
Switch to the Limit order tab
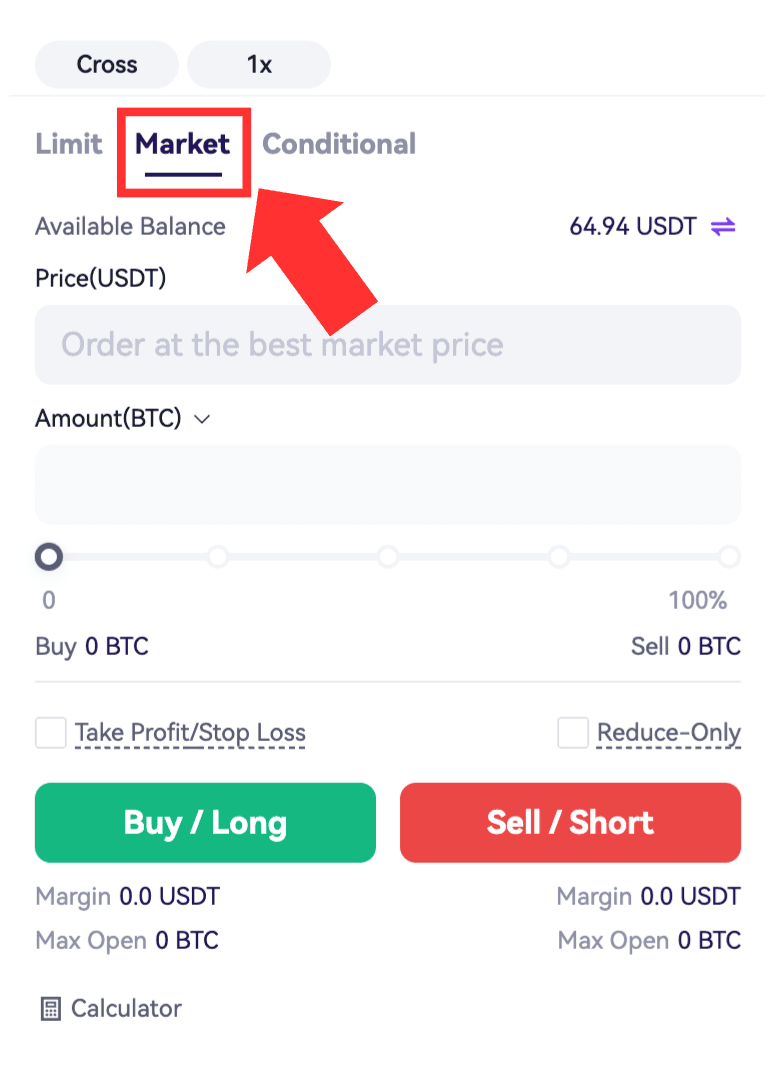[69, 144]
